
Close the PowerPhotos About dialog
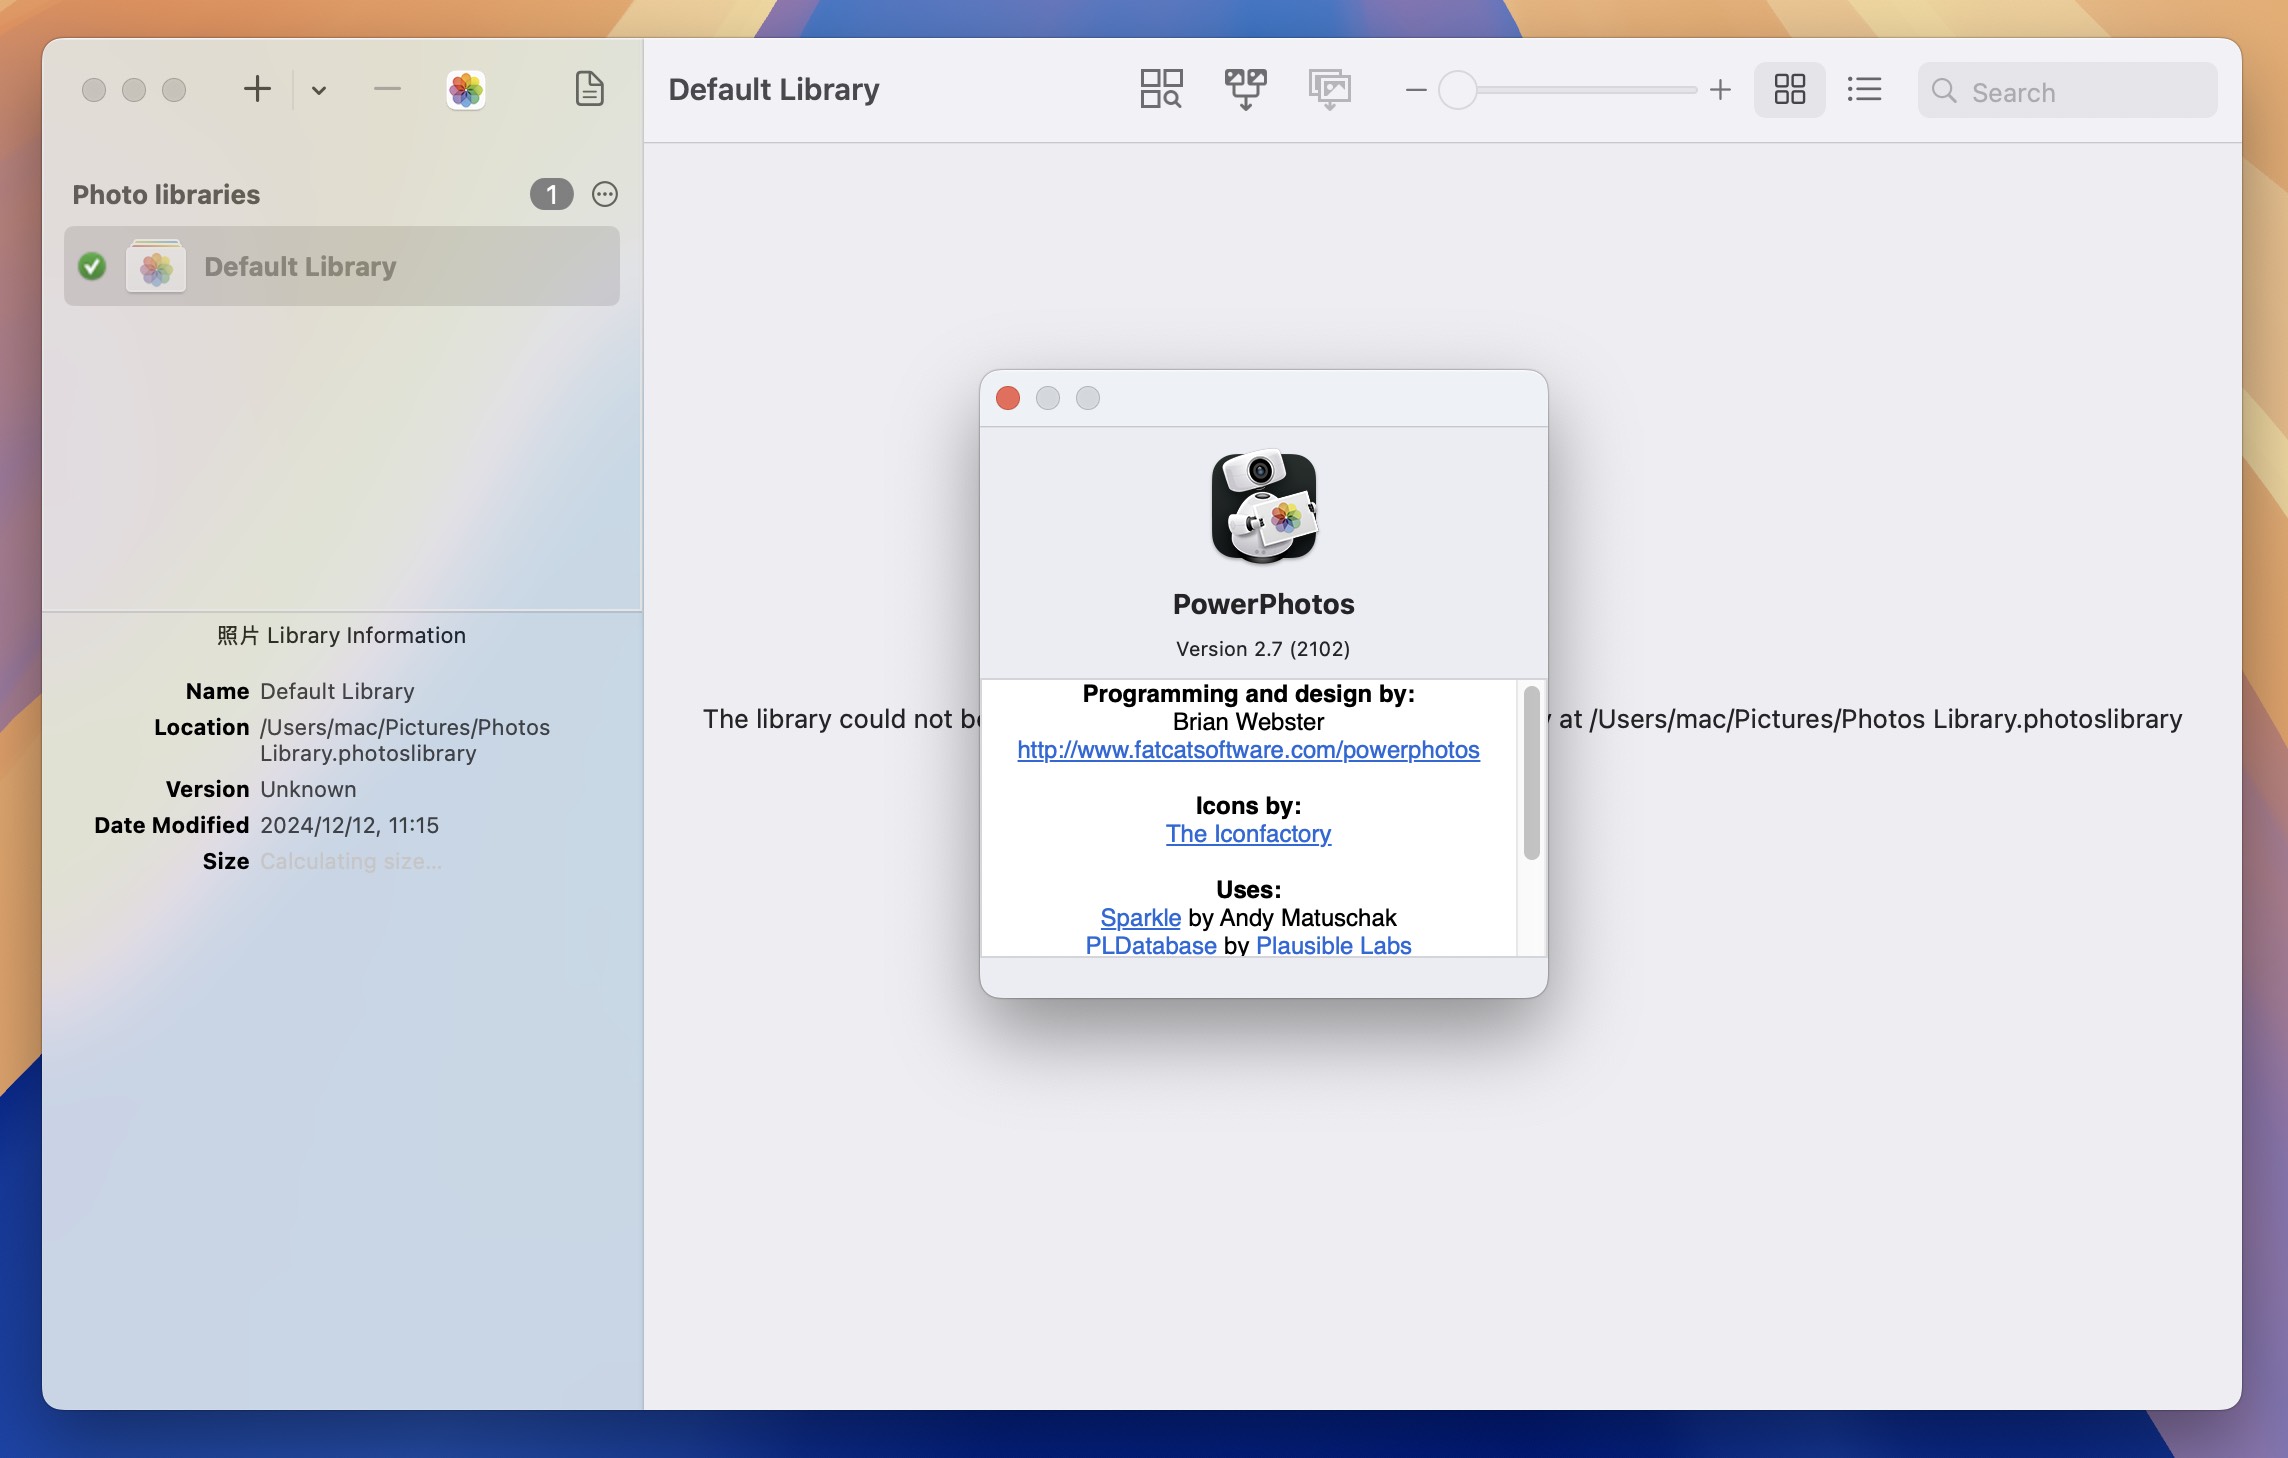[1008, 398]
